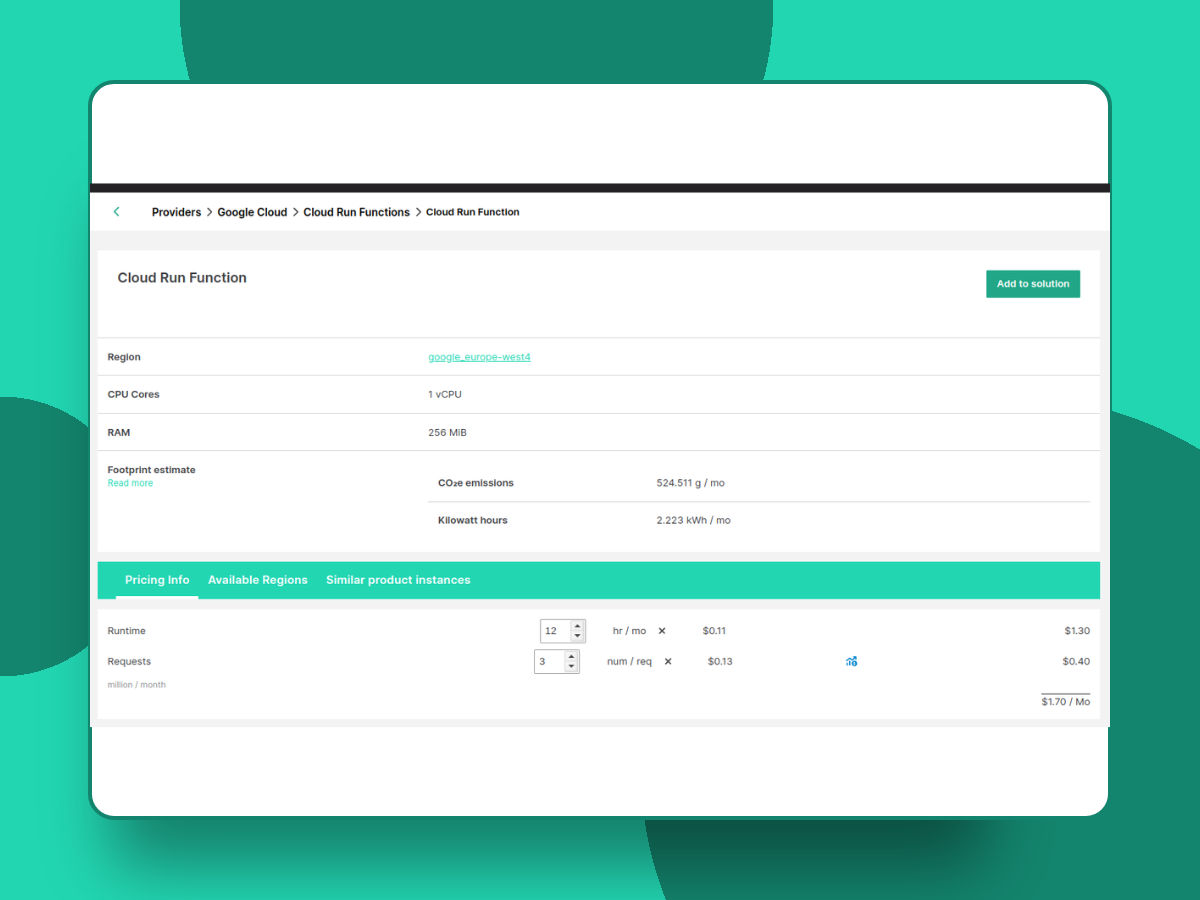Increase Requests count with up arrow
Screen dimensions: 1200x900
[x=571, y=656]
